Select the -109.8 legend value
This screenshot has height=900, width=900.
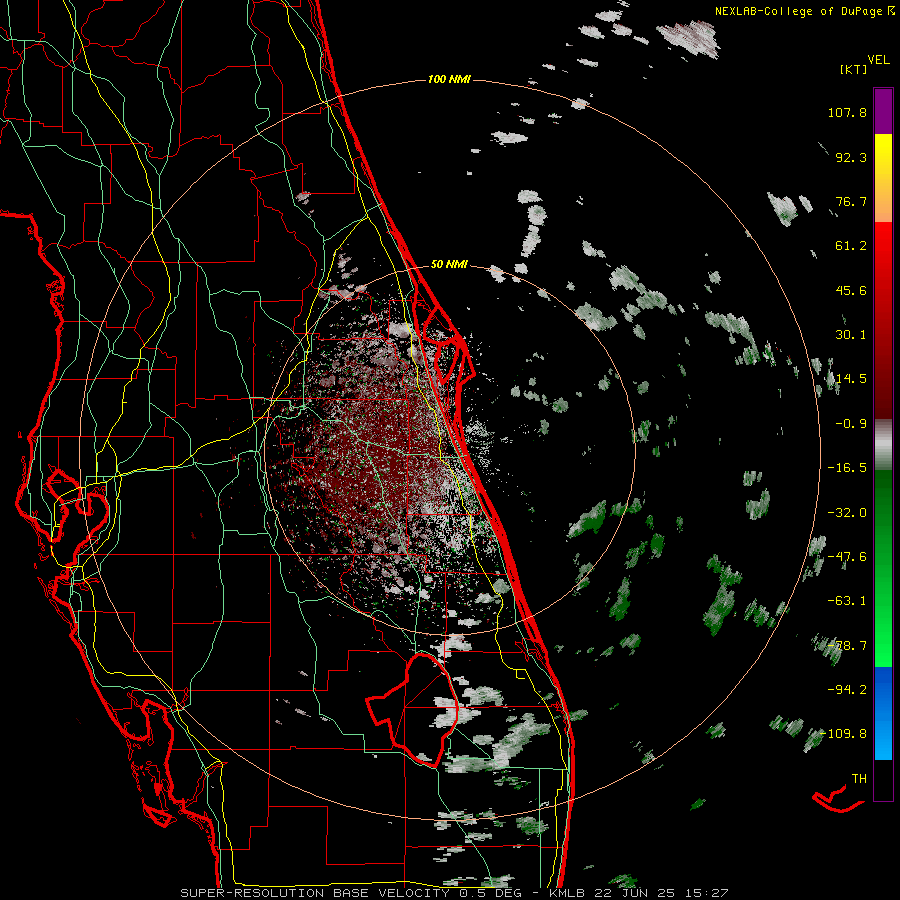843,734
